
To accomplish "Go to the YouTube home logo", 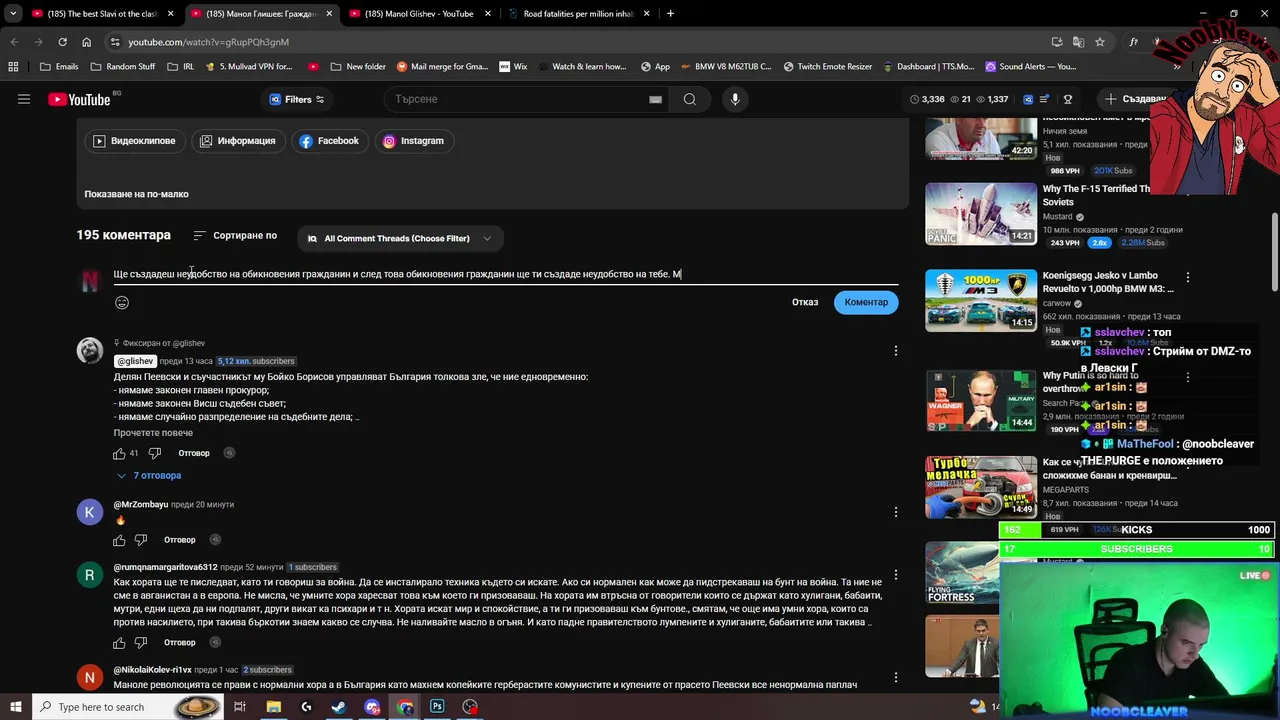I will click(x=79, y=99).
